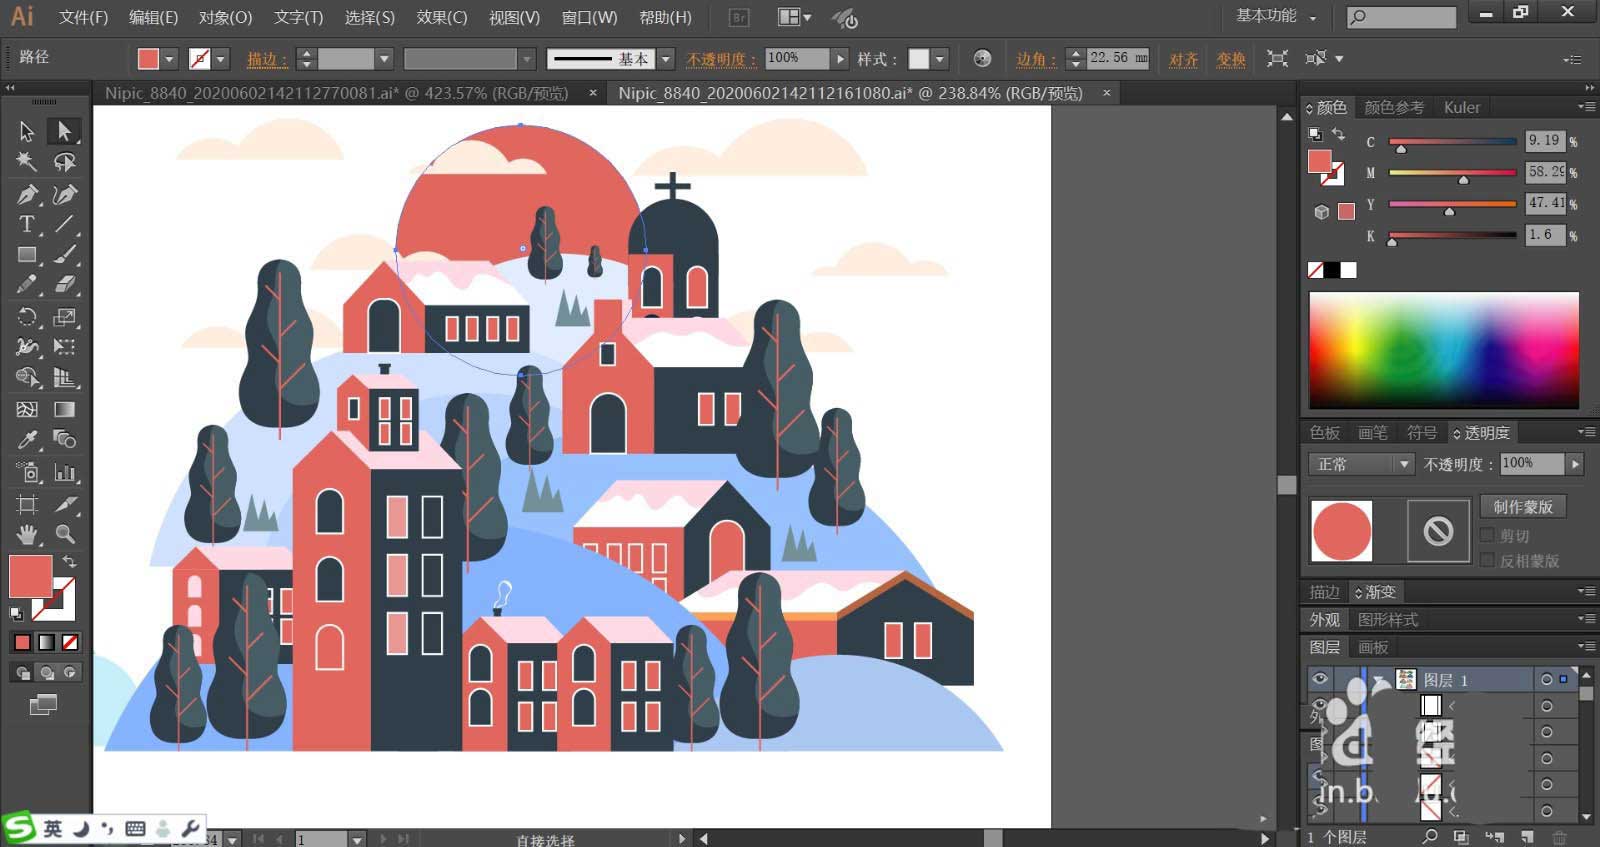This screenshot has width=1600, height=847.
Task: Click the 制作蒙版 button
Action: coord(1523,507)
